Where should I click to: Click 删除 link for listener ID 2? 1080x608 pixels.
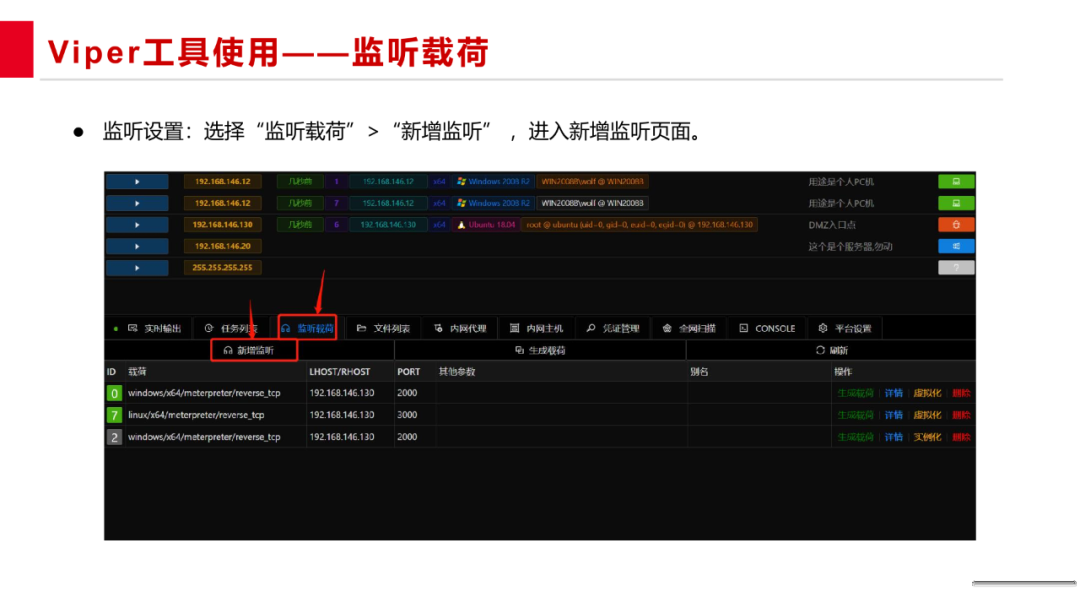[x=961, y=437]
